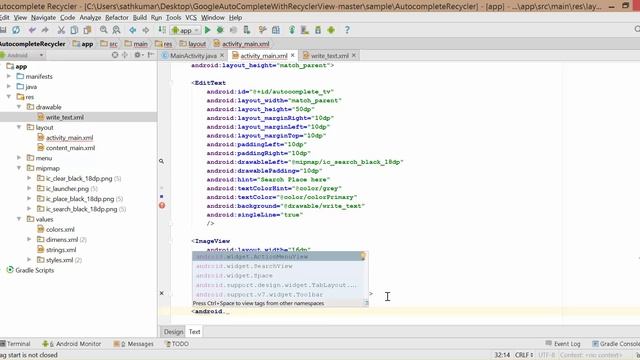The height and width of the screenshot is (360, 640).
Task: Open the Navigate menu
Action: 43,18
